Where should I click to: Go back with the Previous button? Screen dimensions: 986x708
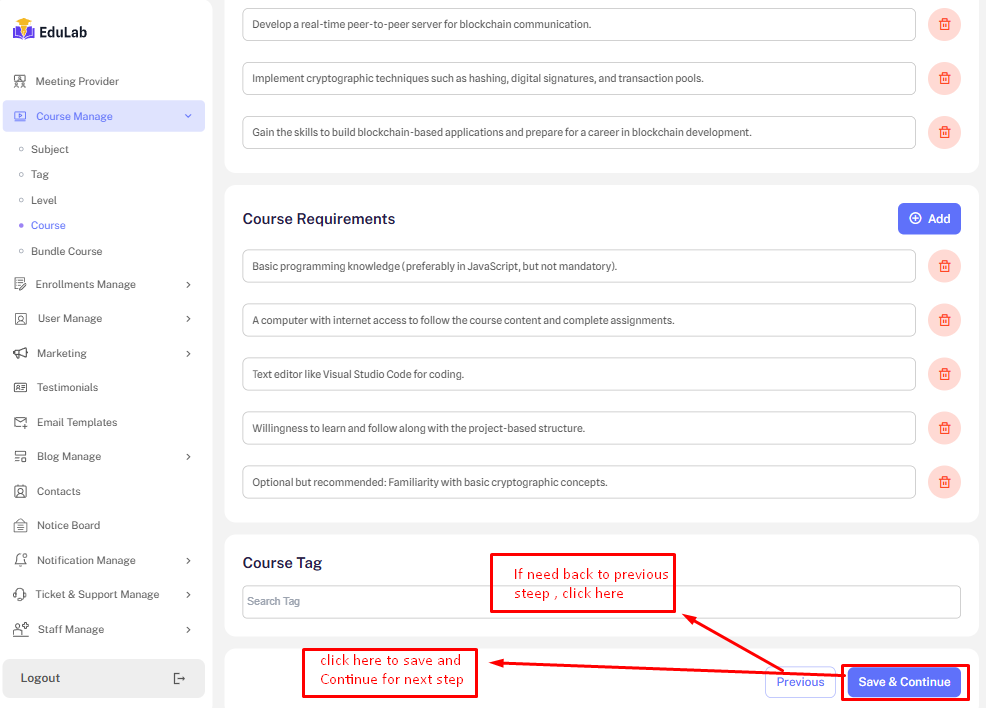coord(800,682)
